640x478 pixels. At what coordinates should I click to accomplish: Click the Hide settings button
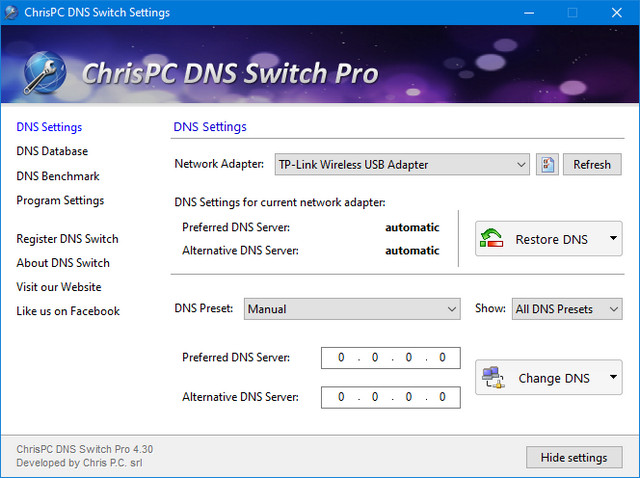[x=574, y=457]
